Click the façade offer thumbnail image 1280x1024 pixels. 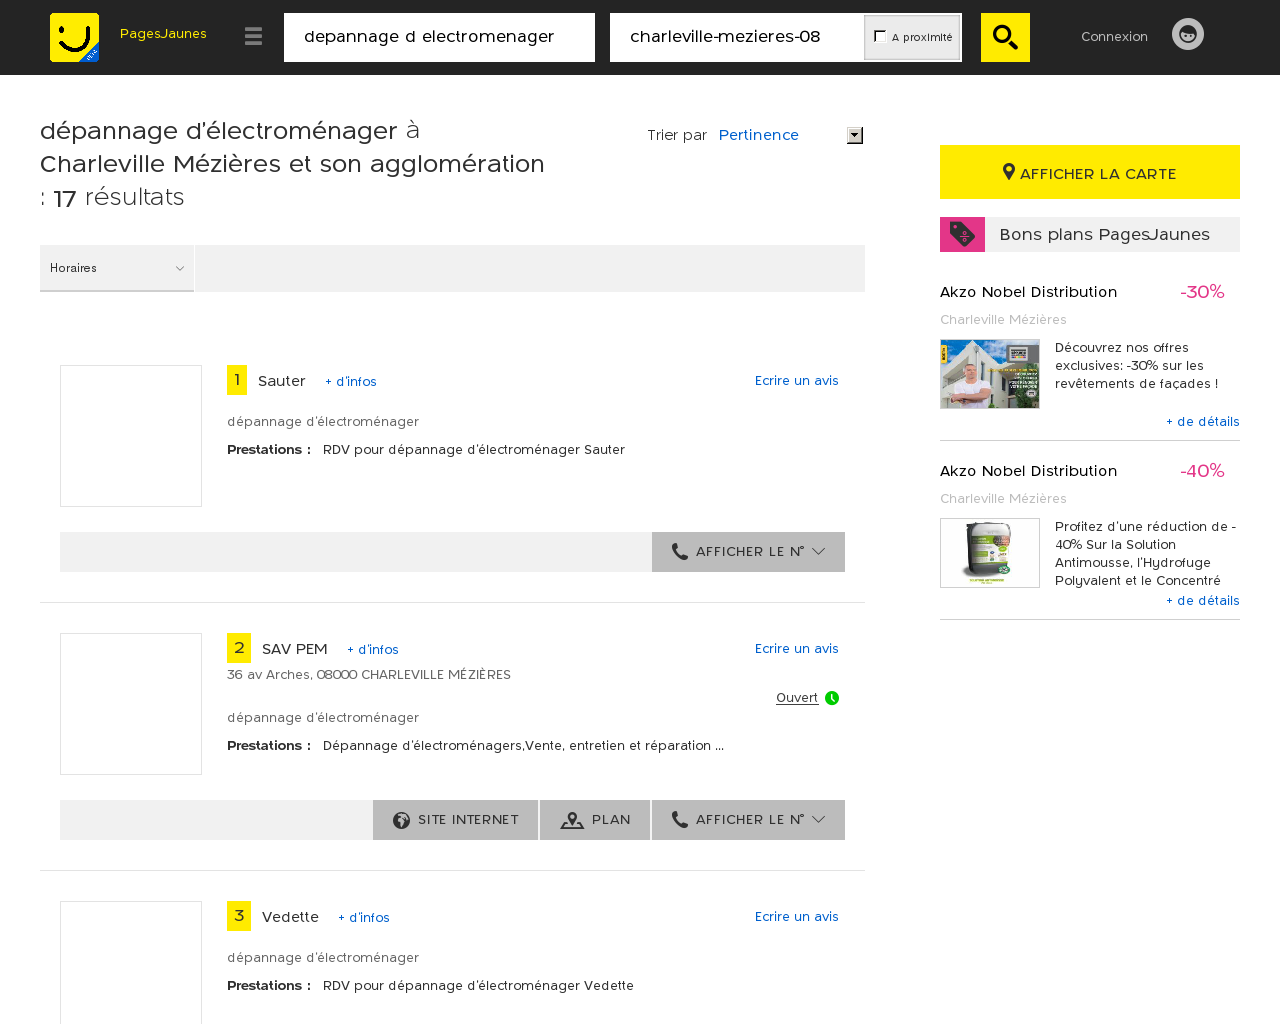tap(990, 374)
